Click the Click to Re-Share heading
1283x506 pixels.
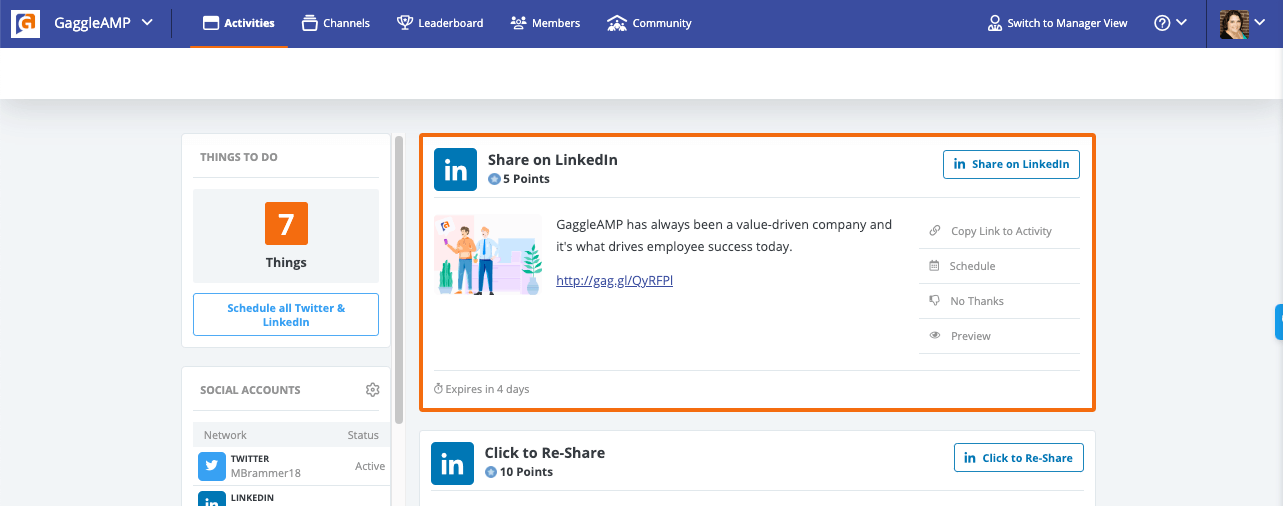[x=545, y=453]
